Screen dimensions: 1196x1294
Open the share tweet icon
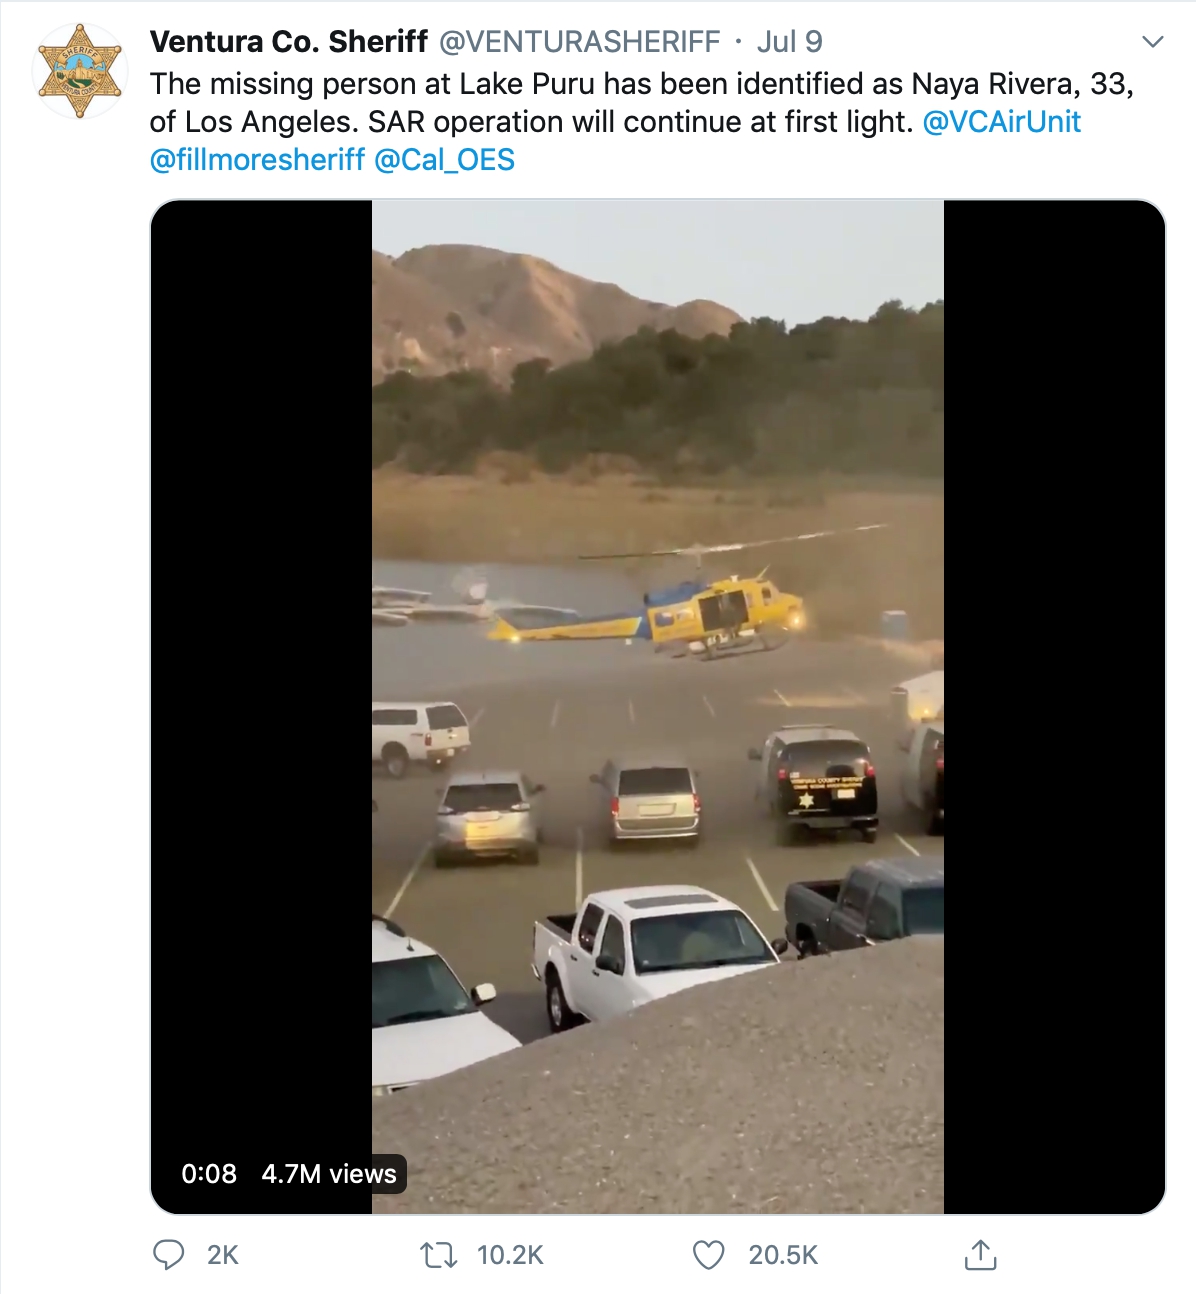[x=980, y=1254]
